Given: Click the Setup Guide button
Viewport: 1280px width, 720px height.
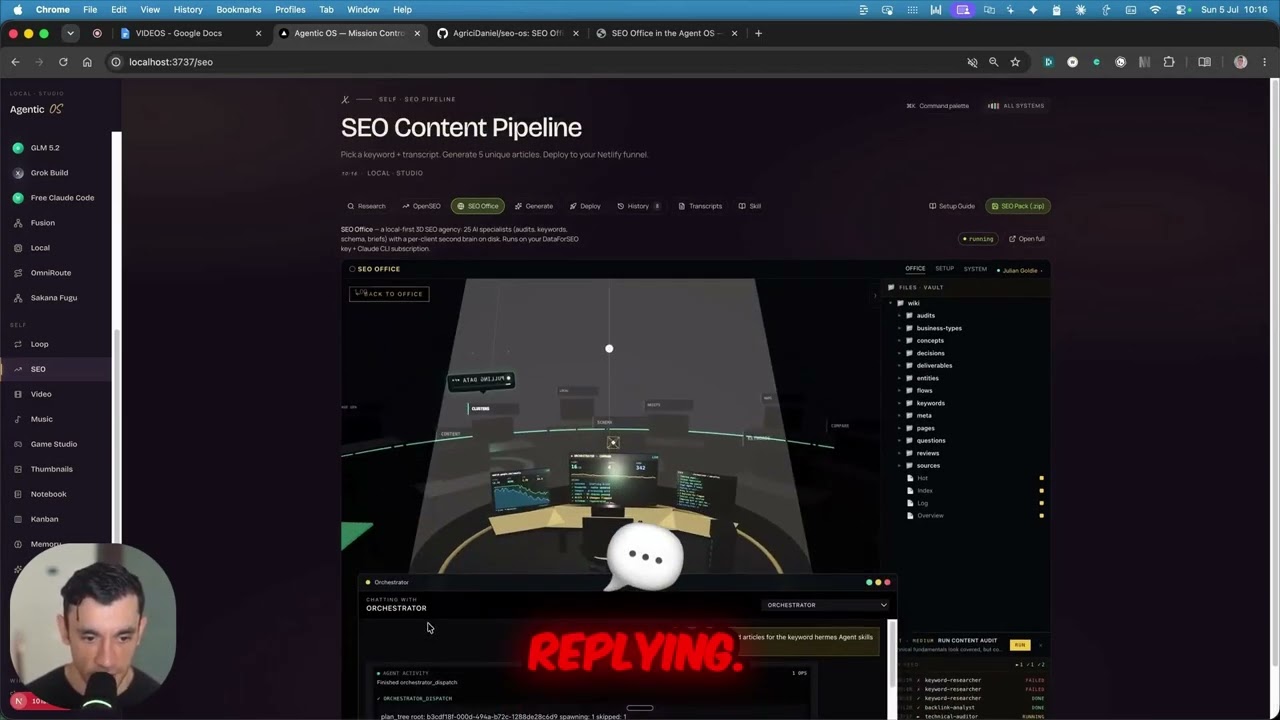Looking at the screenshot, I should click(x=952, y=206).
